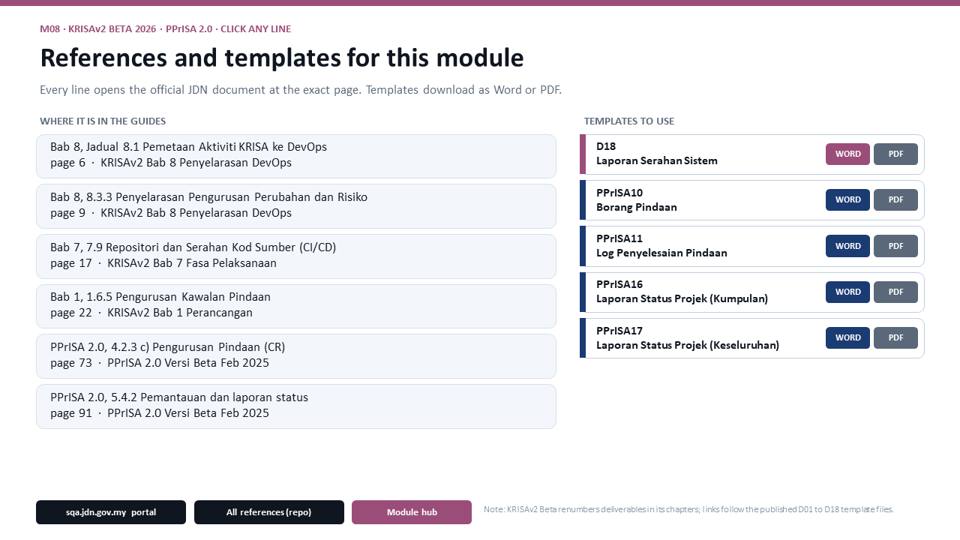The height and width of the screenshot is (540, 960).
Task: Download PPrISA11 Log Penyelesaian Pindaan as Word
Action: click(847, 246)
